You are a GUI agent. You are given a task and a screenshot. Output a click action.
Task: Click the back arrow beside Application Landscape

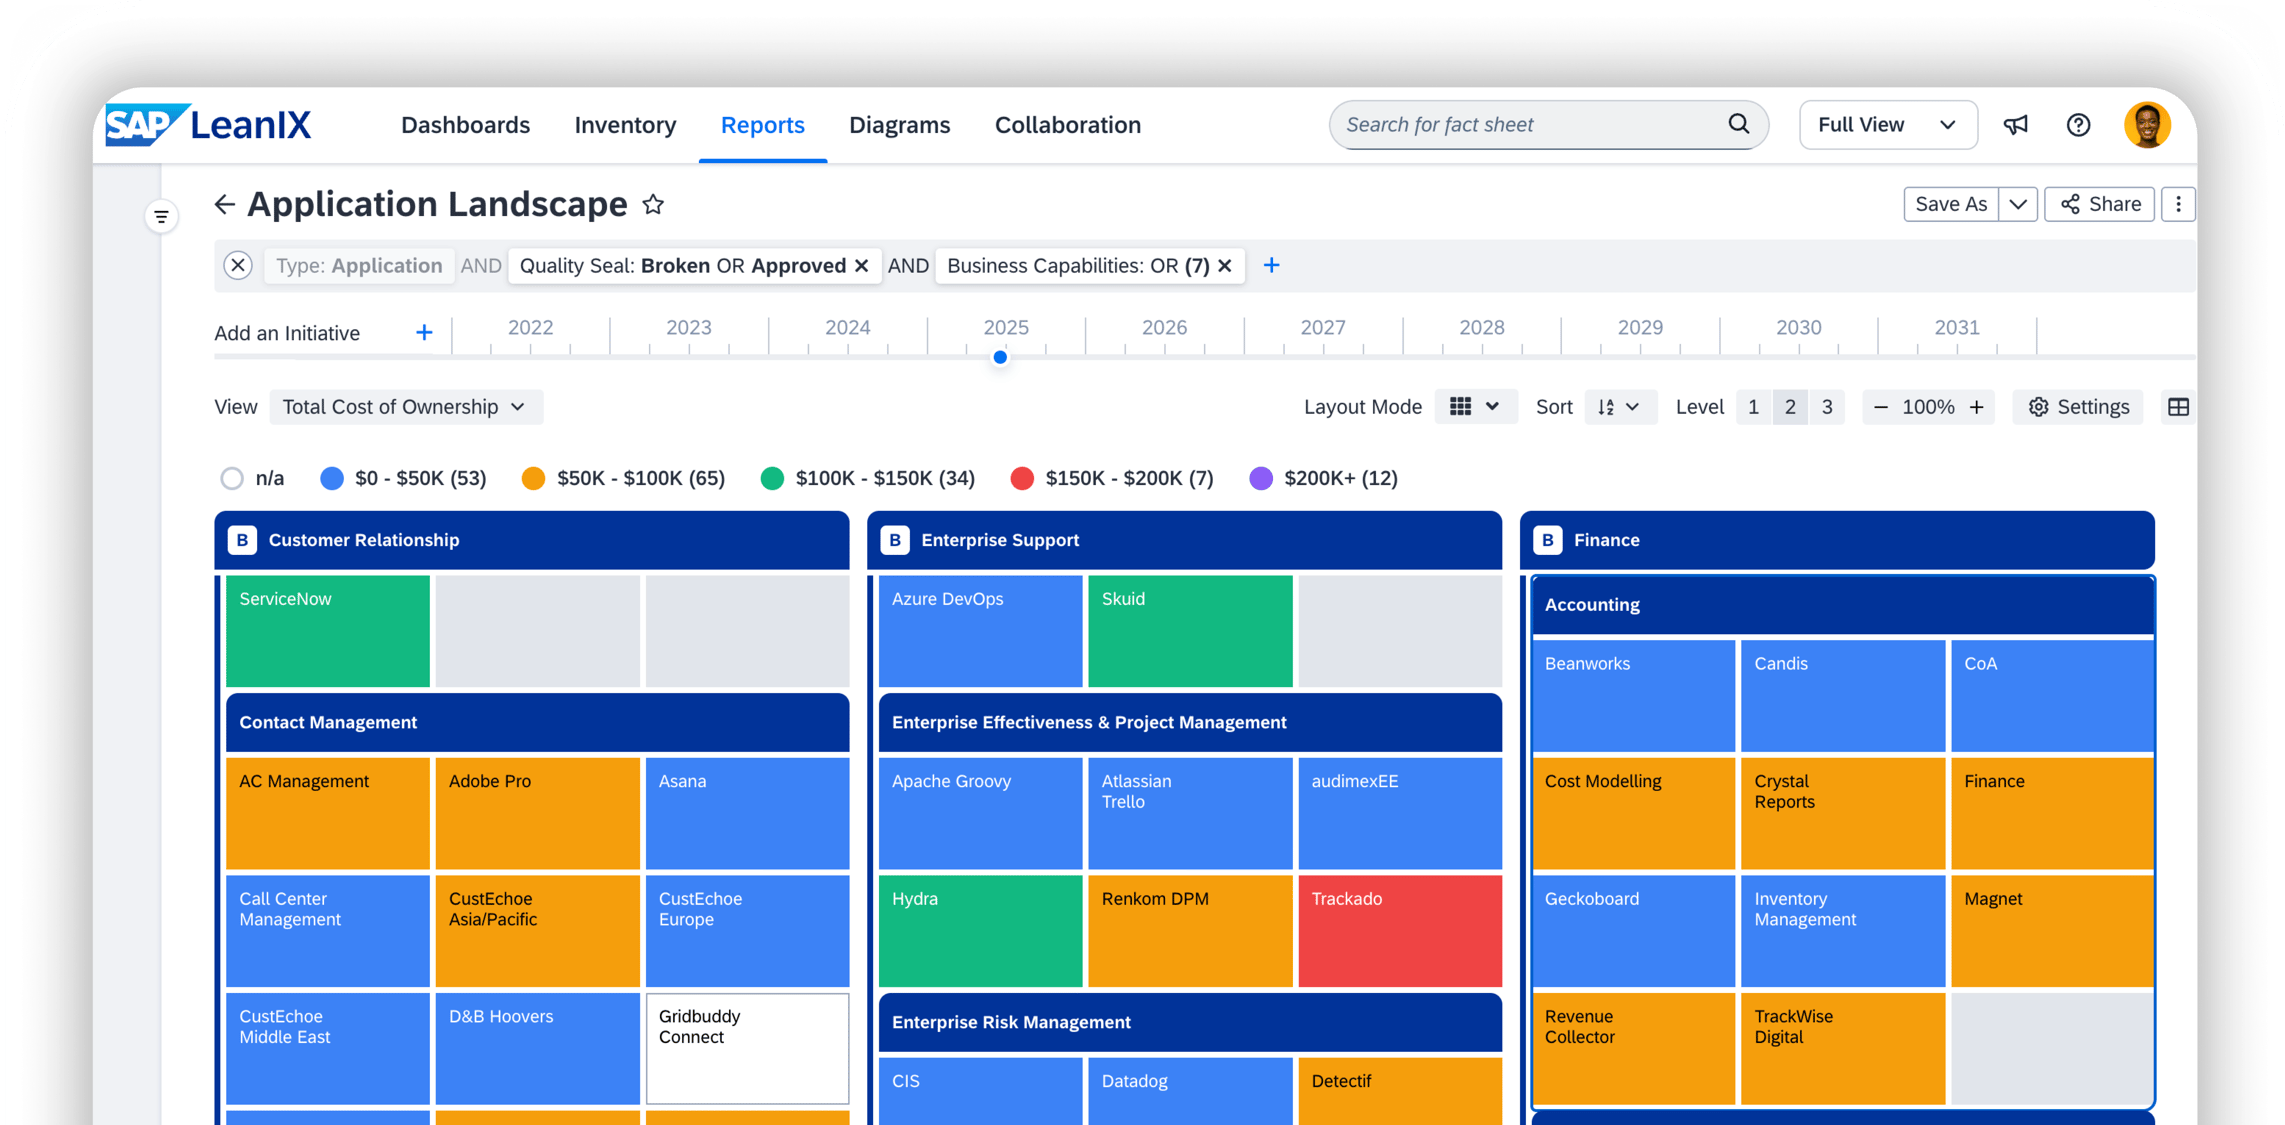[x=224, y=205]
